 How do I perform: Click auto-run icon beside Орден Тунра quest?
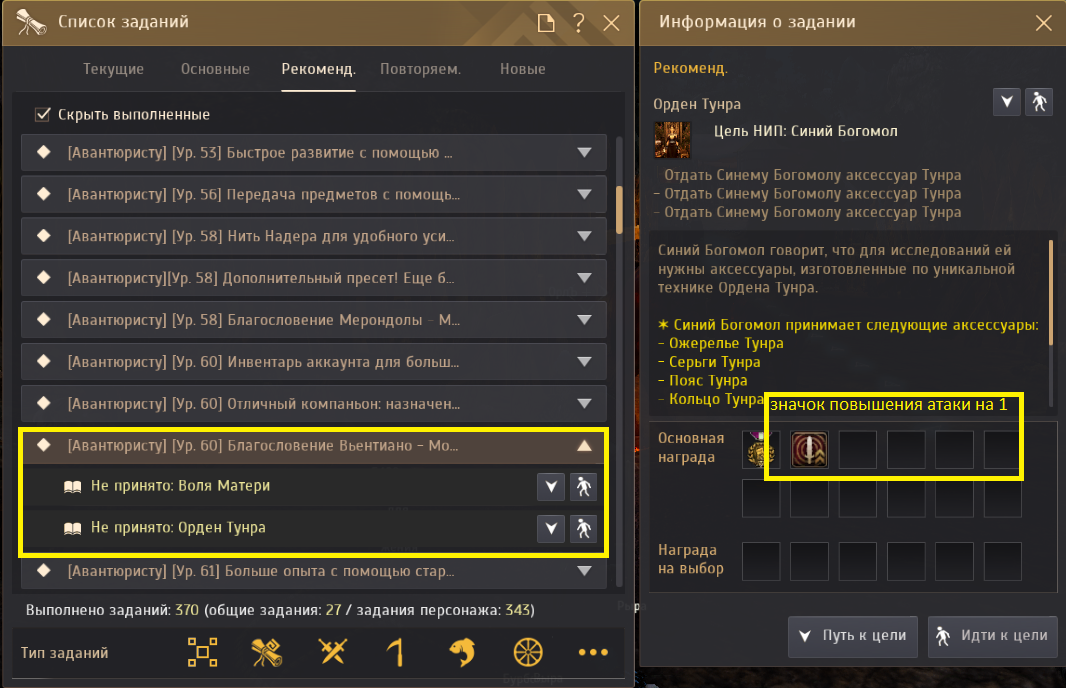583,529
